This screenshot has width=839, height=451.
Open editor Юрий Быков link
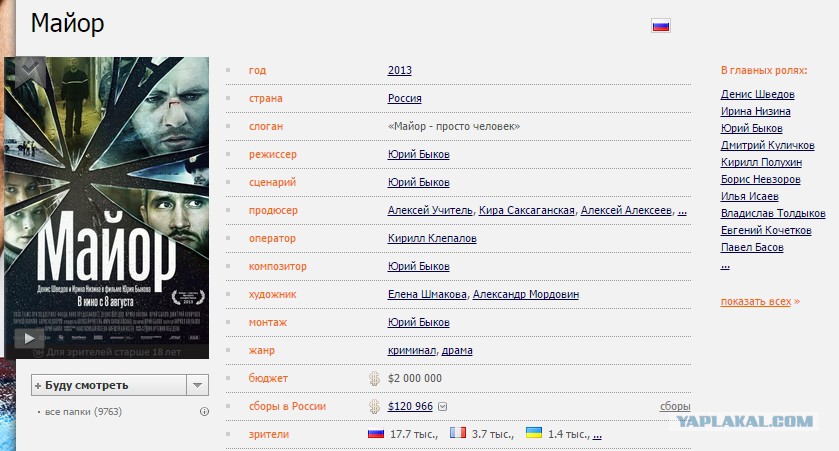click(x=418, y=322)
